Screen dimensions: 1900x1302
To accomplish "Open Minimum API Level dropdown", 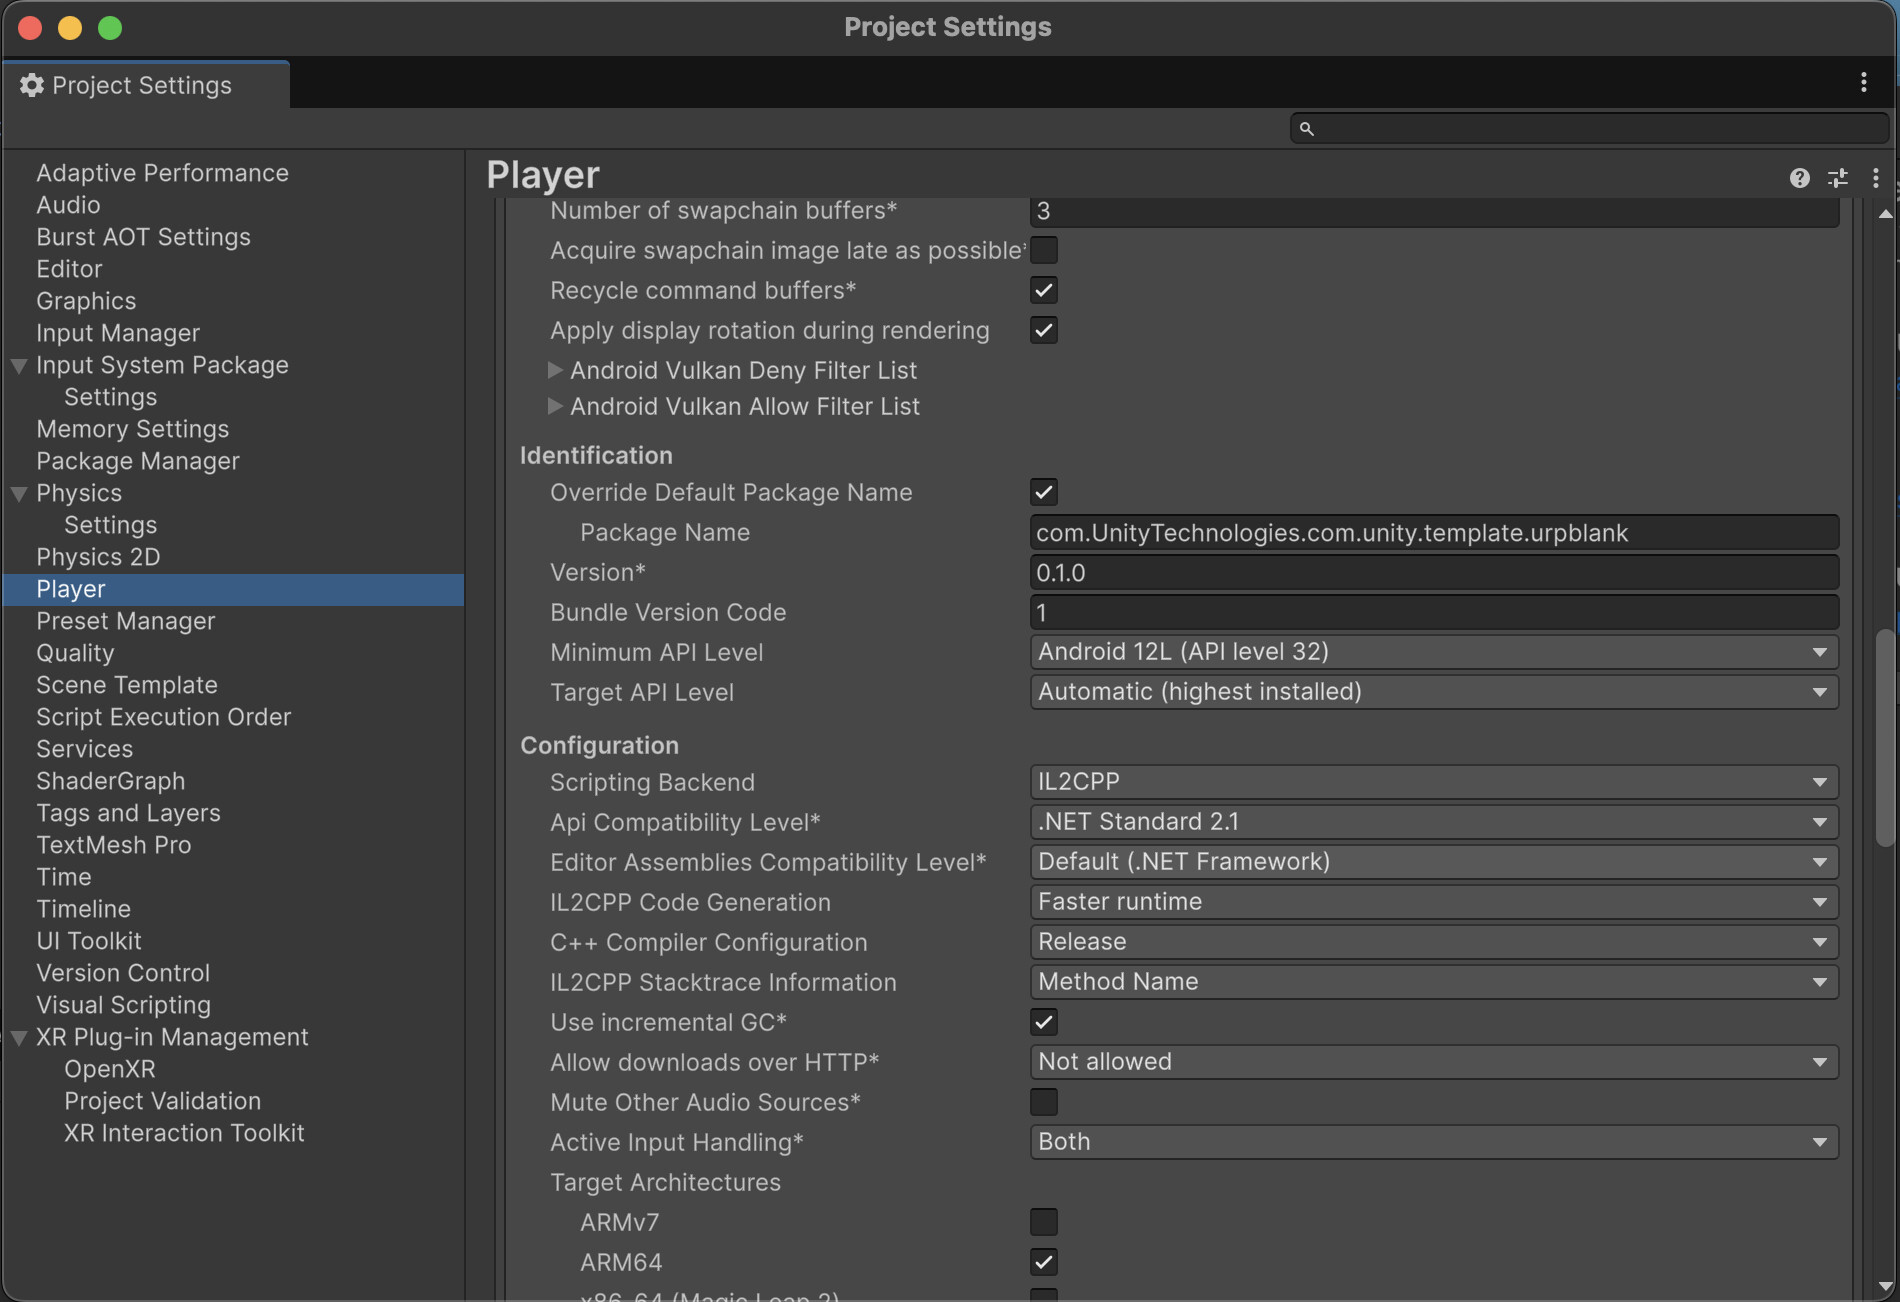I will click(x=1433, y=652).
